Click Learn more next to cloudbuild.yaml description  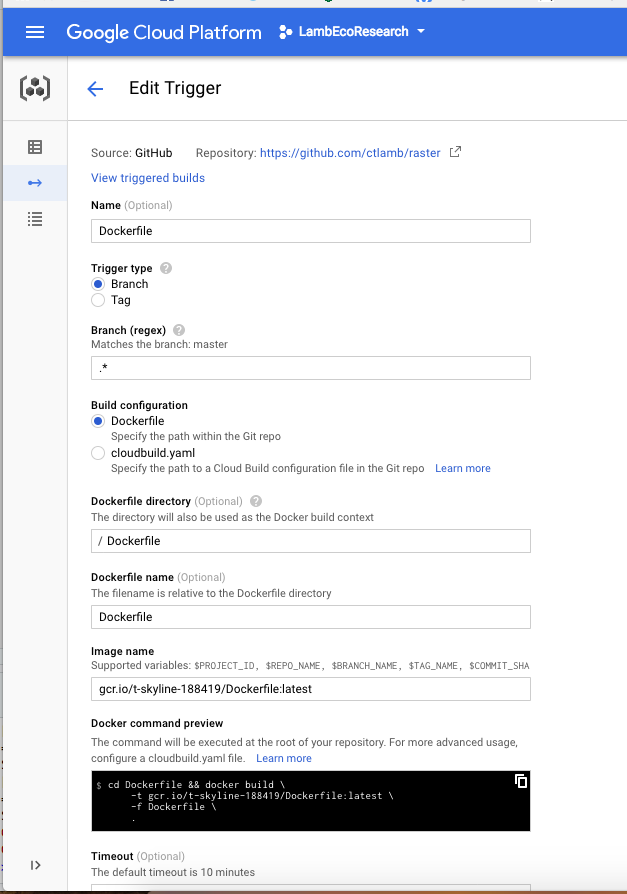point(463,468)
